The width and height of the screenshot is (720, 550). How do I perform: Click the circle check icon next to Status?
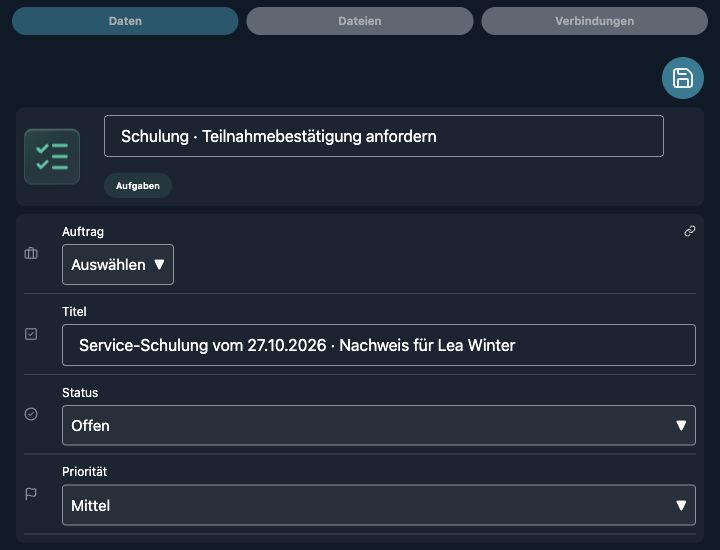coord(31,414)
